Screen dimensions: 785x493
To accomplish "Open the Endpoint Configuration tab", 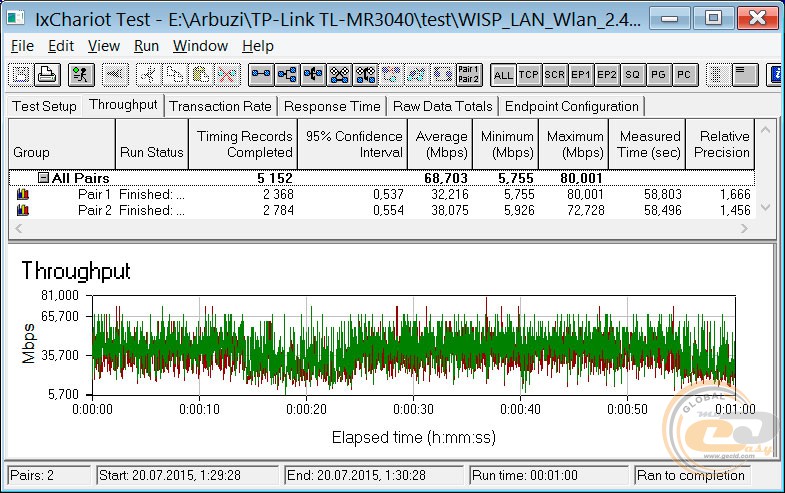I will 572,106.
